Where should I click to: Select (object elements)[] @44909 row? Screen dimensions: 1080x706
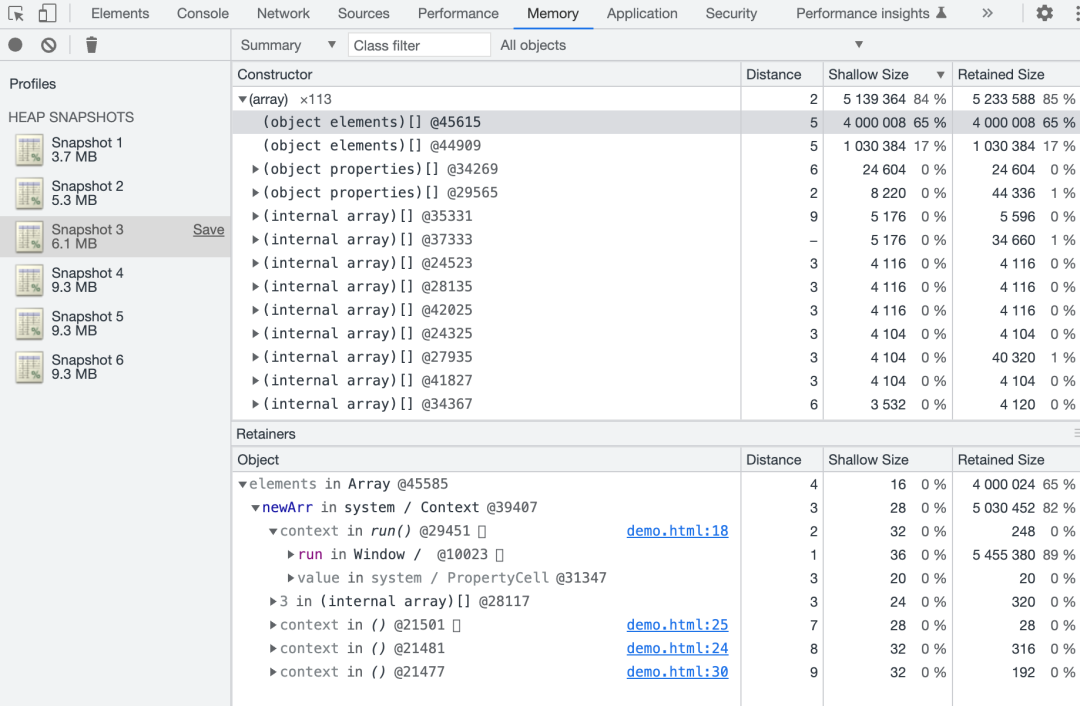click(x=372, y=146)
